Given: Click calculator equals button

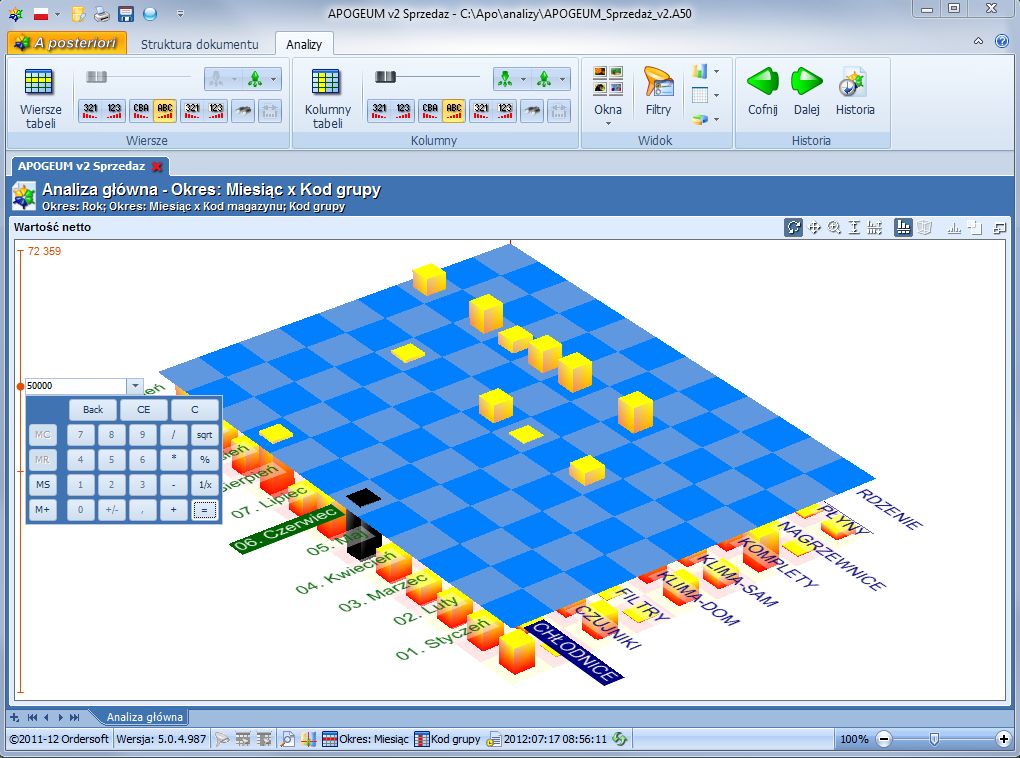Looking at the screenshot, I should [x=204, y=510].
